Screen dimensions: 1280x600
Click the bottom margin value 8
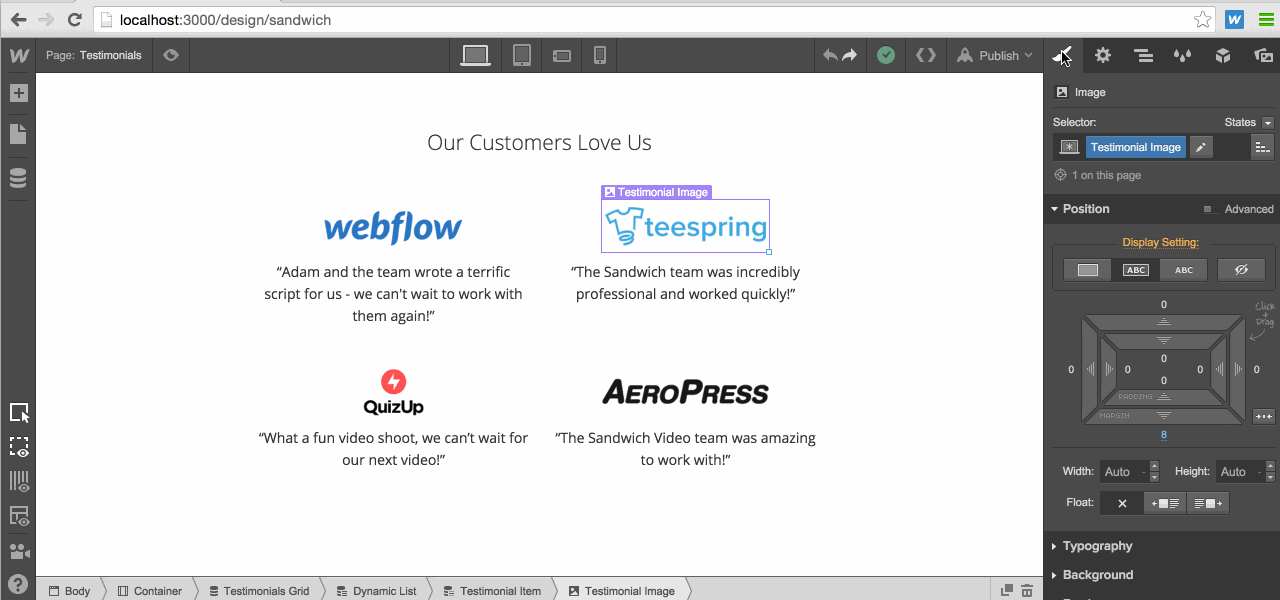coord(1164,435)
